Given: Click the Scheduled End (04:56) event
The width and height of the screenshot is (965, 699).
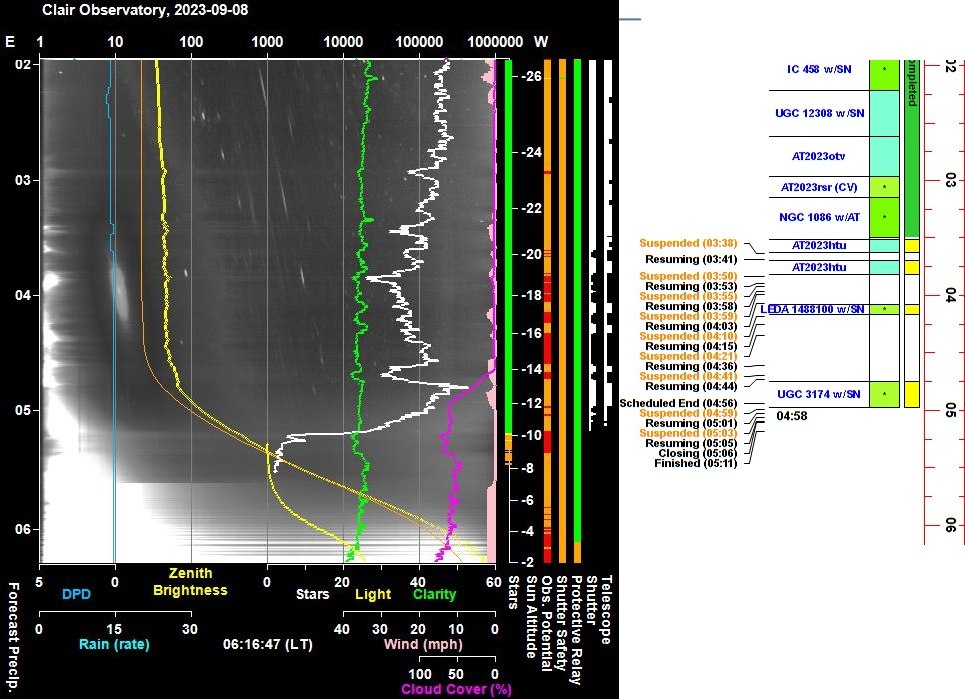Looking at the screenshot, I should click(678, 403).
